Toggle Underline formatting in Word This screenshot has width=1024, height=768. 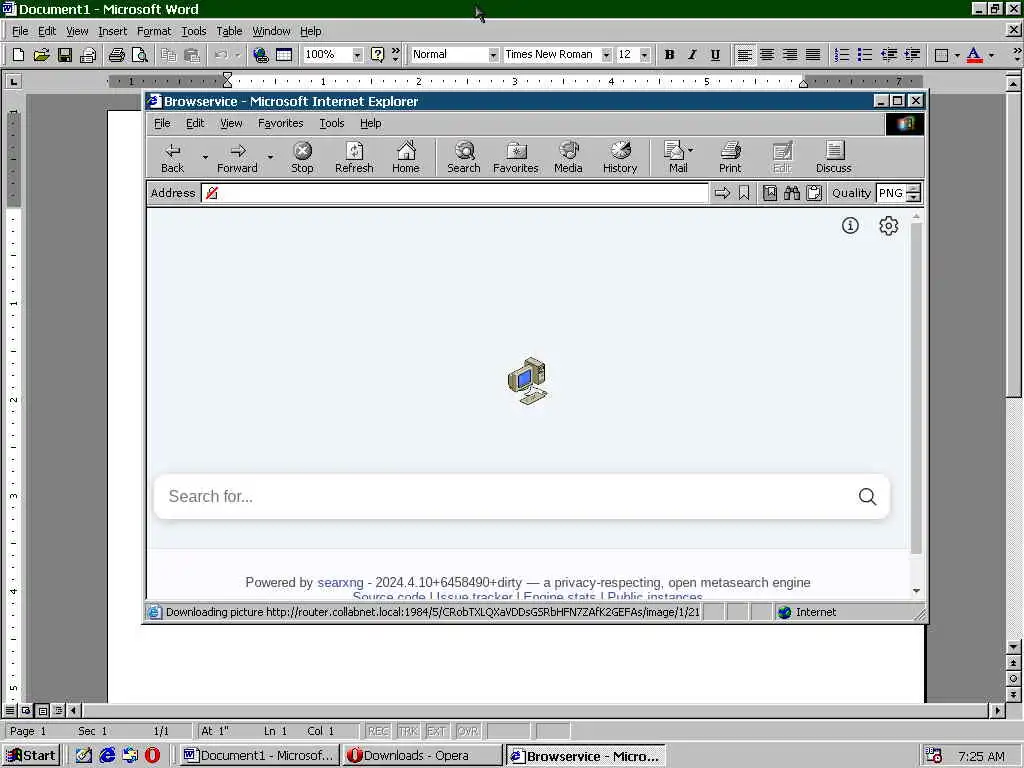[715, 55]
